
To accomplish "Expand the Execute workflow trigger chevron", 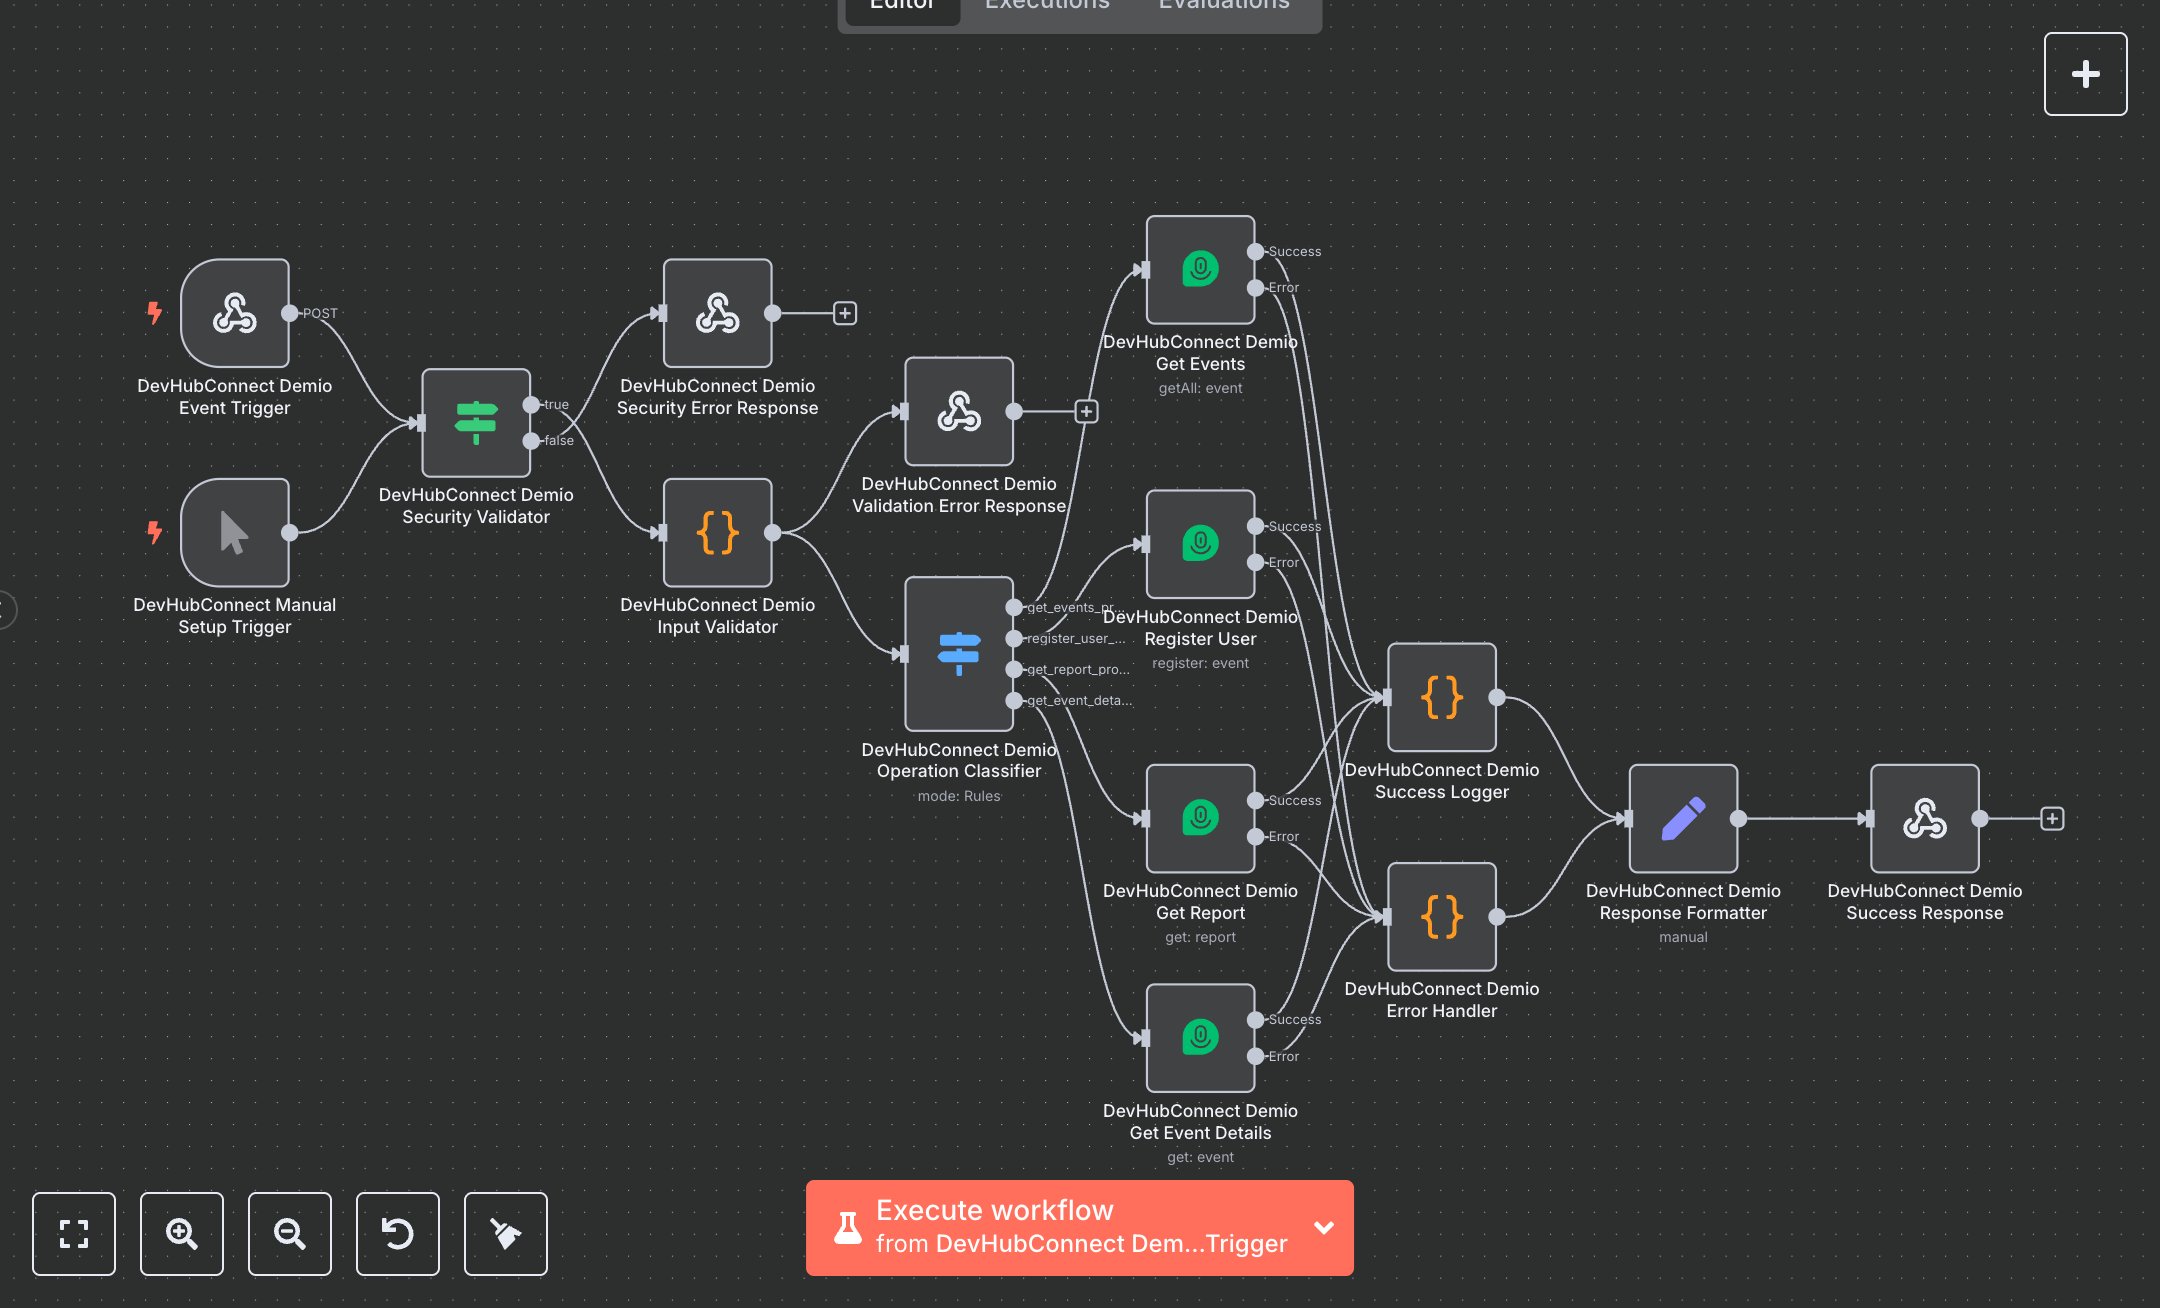I will pos(1324,1227).
